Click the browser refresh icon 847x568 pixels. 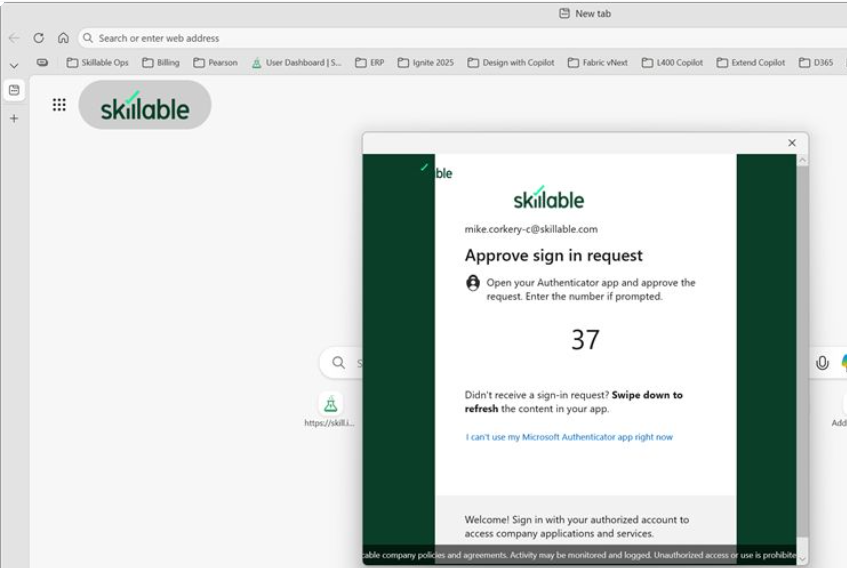coord(38,38)
